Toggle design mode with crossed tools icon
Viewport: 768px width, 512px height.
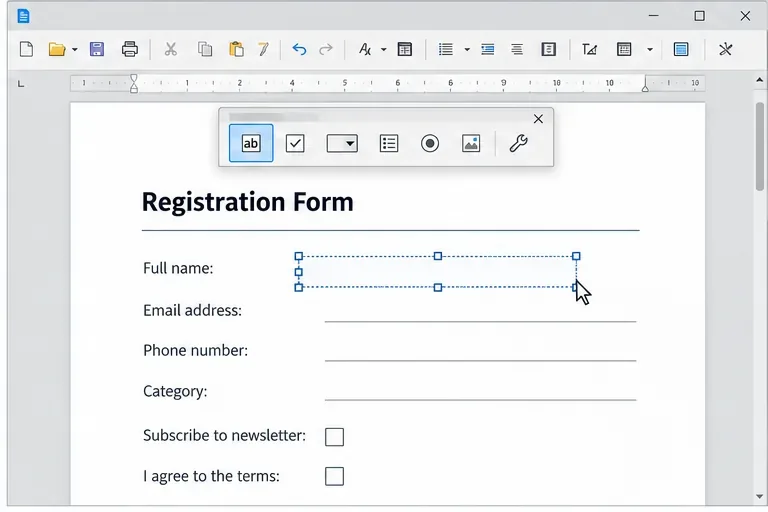725,49
